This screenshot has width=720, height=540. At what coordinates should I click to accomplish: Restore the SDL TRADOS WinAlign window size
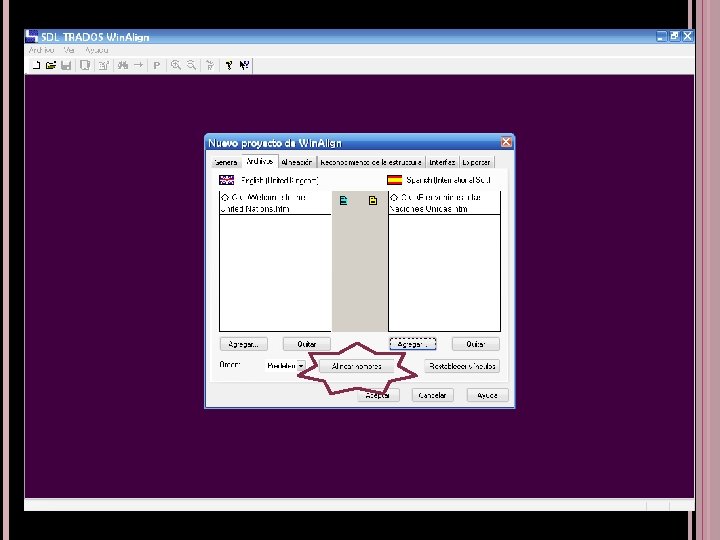click(675, 36)
